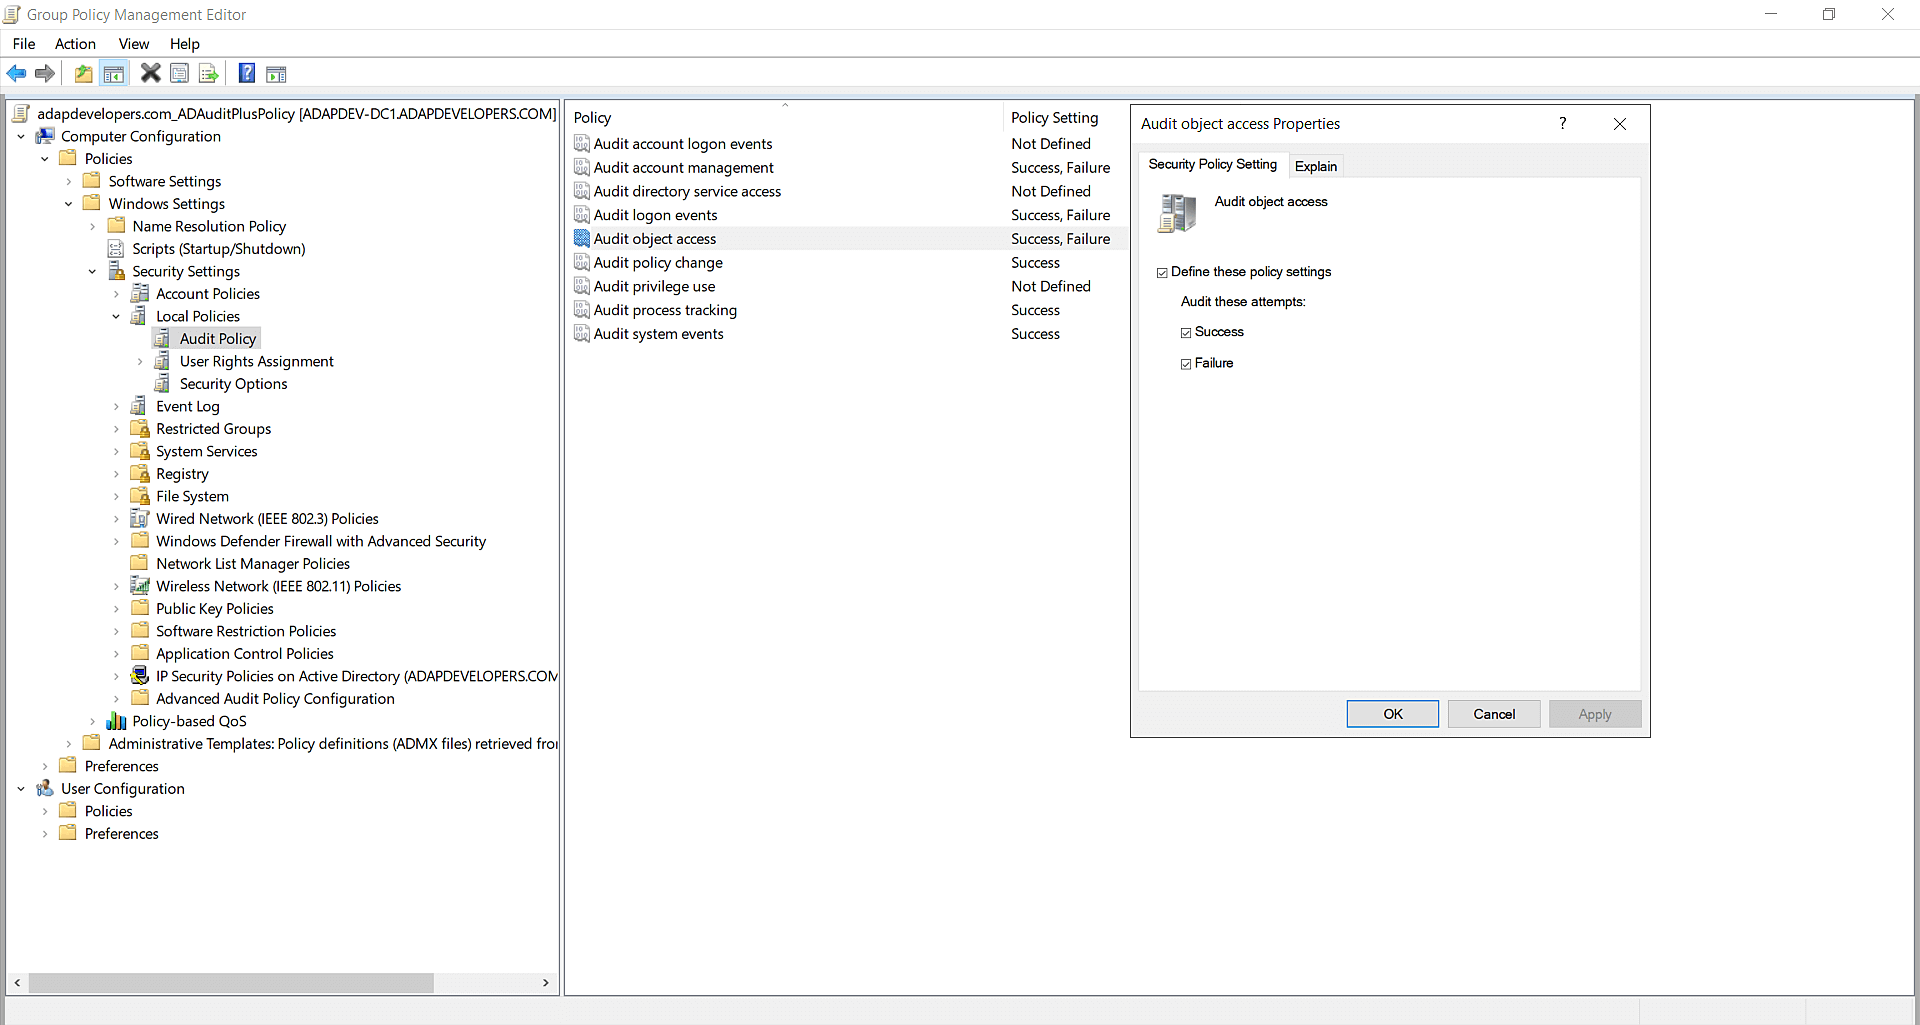Click the Export List toolbar icon
This screenshot has height=1025, width=1920.
tap(208, 73)
